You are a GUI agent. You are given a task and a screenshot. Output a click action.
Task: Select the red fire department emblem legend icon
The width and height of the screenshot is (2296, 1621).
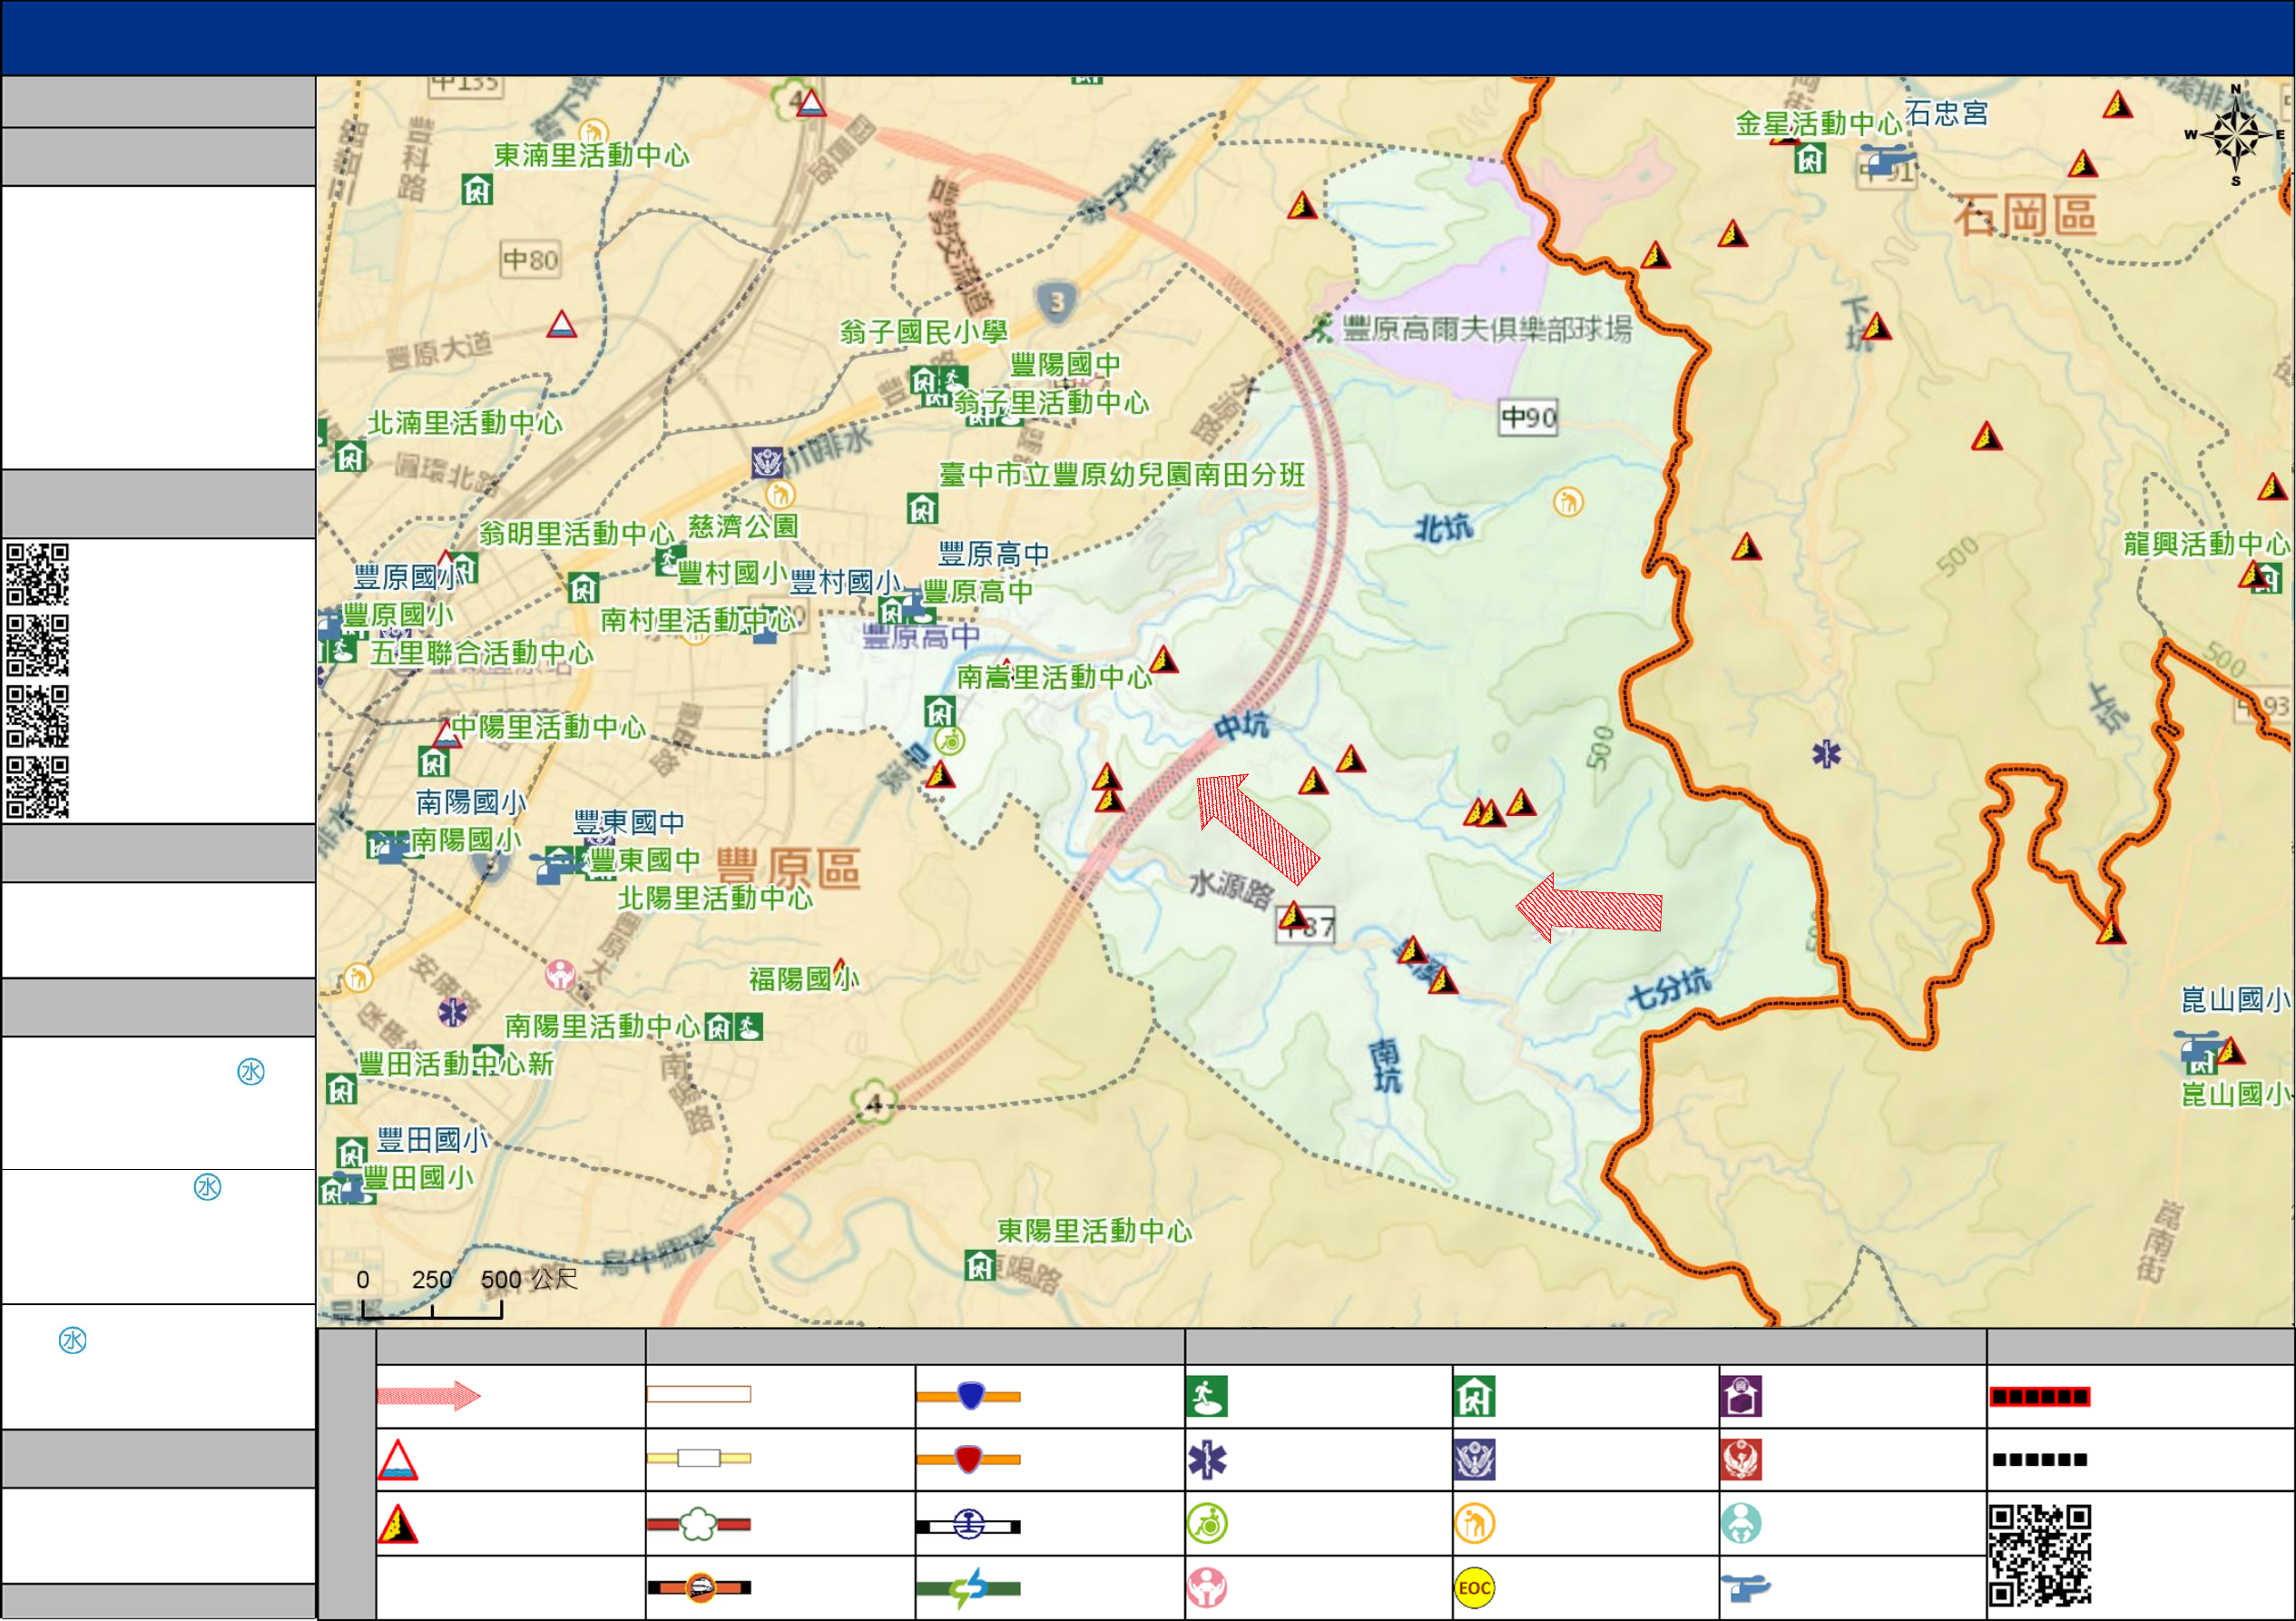click(1741, 1460)
